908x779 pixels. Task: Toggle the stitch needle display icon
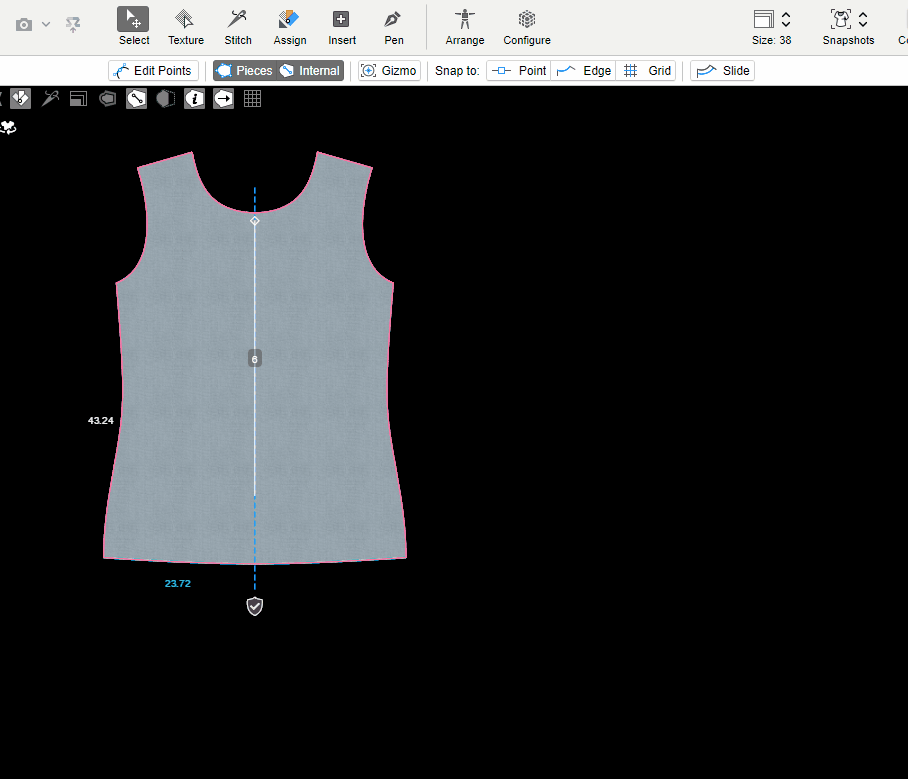(50, 98)
